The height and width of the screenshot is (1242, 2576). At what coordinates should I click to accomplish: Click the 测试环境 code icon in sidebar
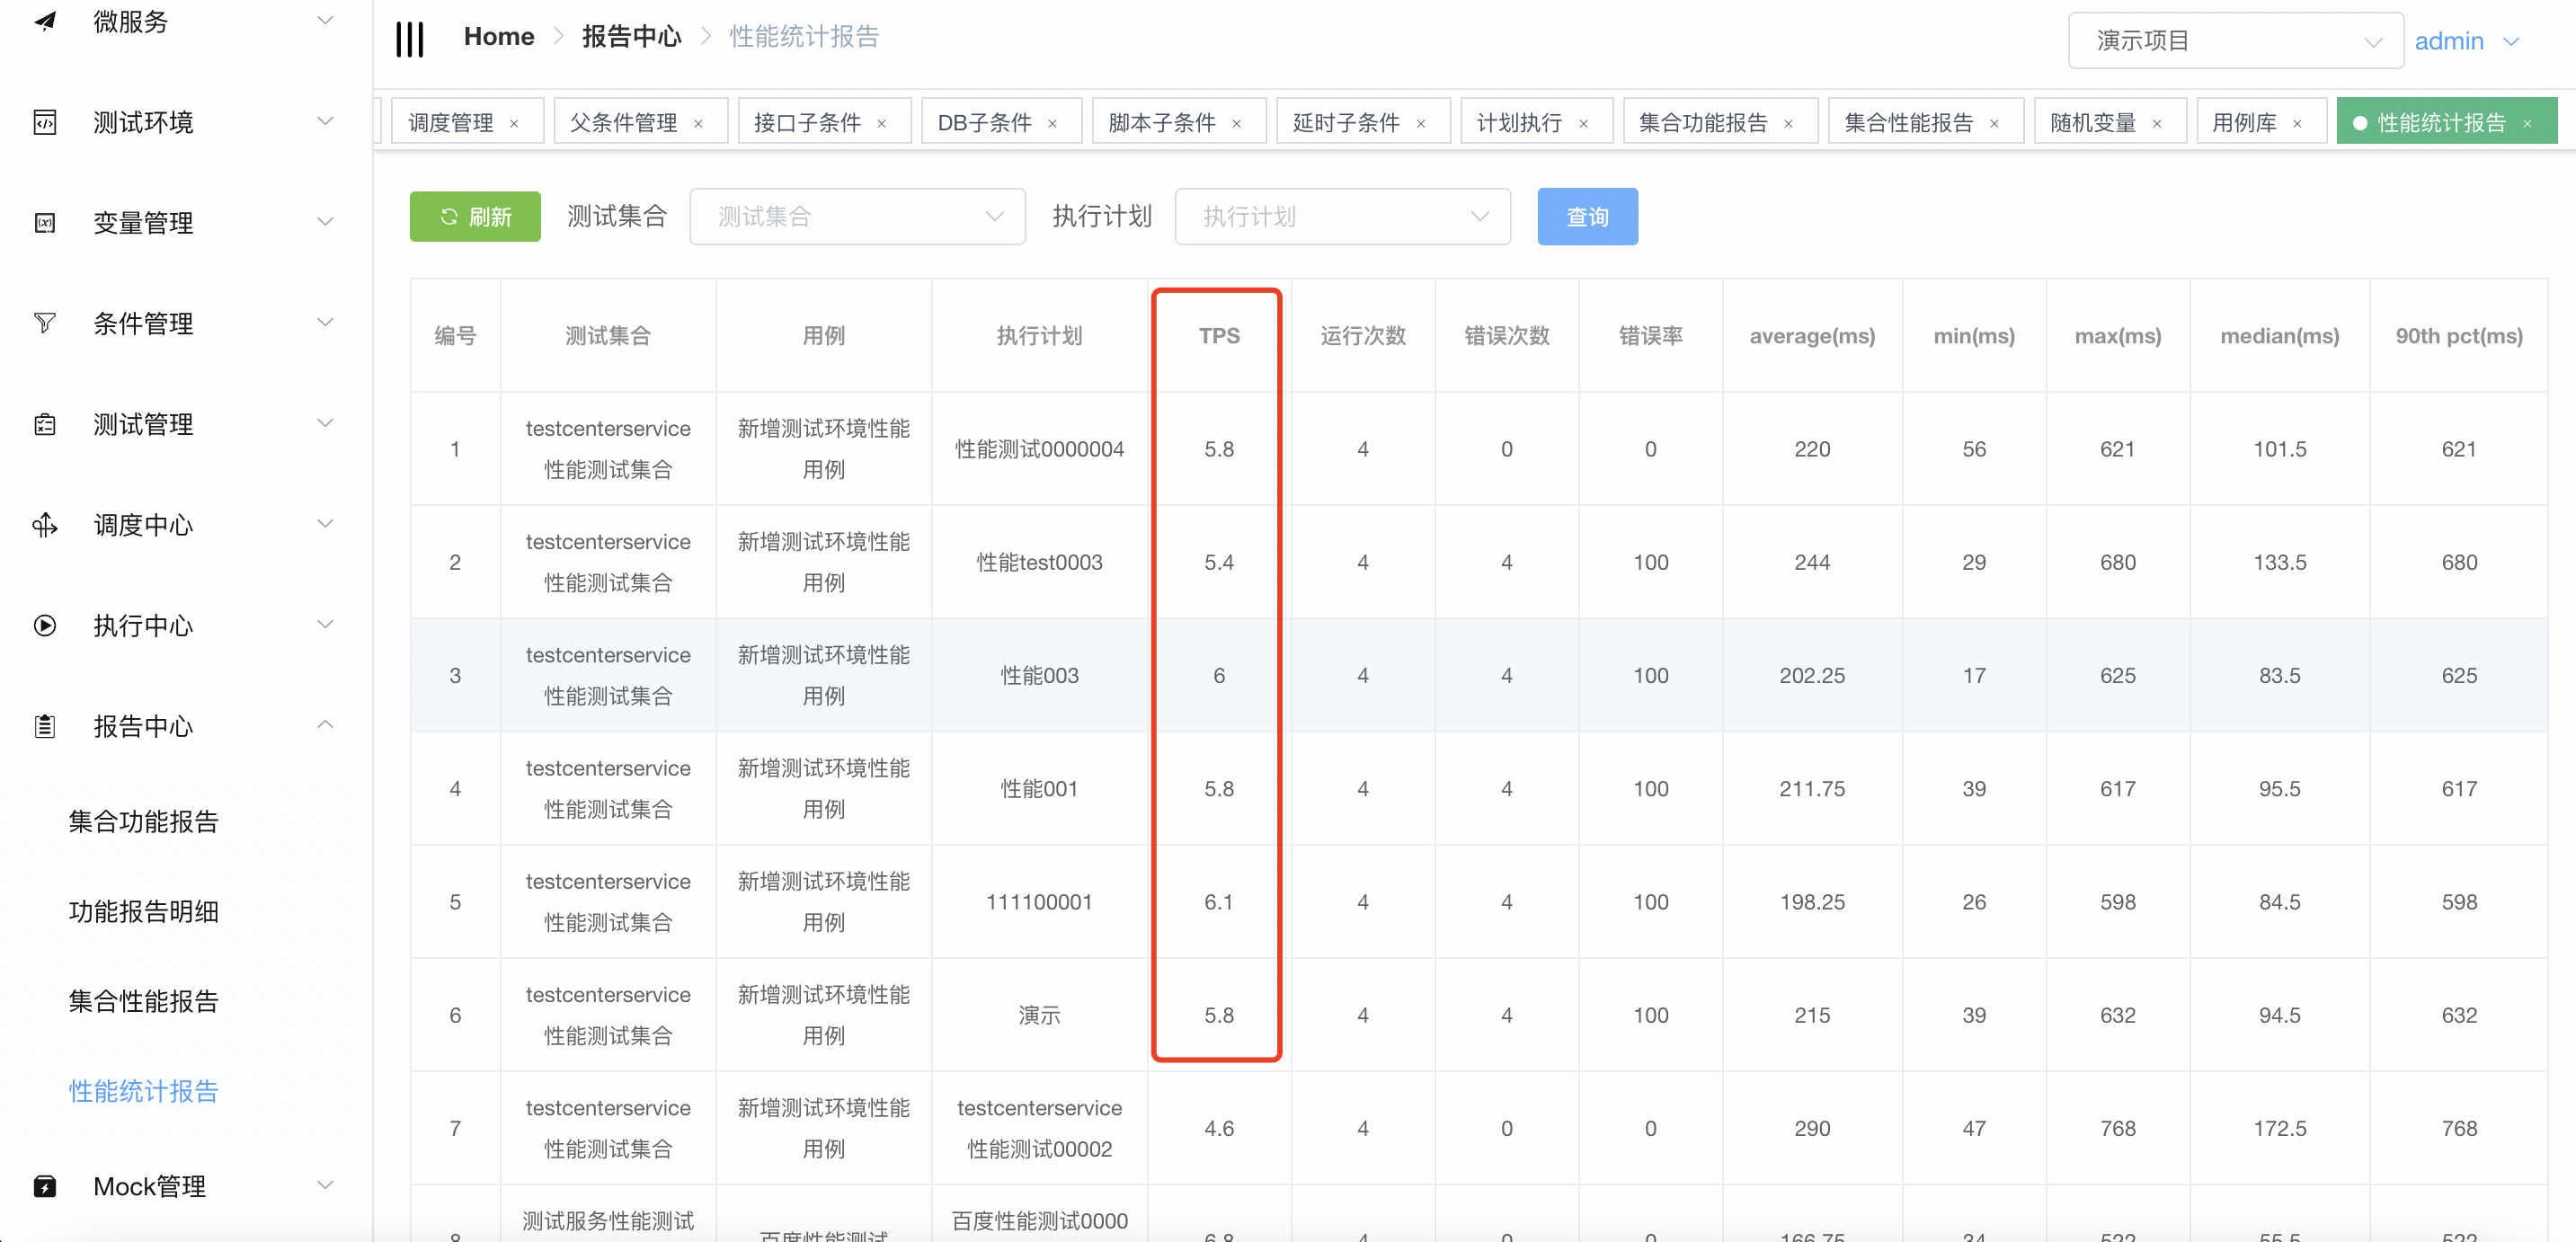pyautogui.click(x=45, y=122)
